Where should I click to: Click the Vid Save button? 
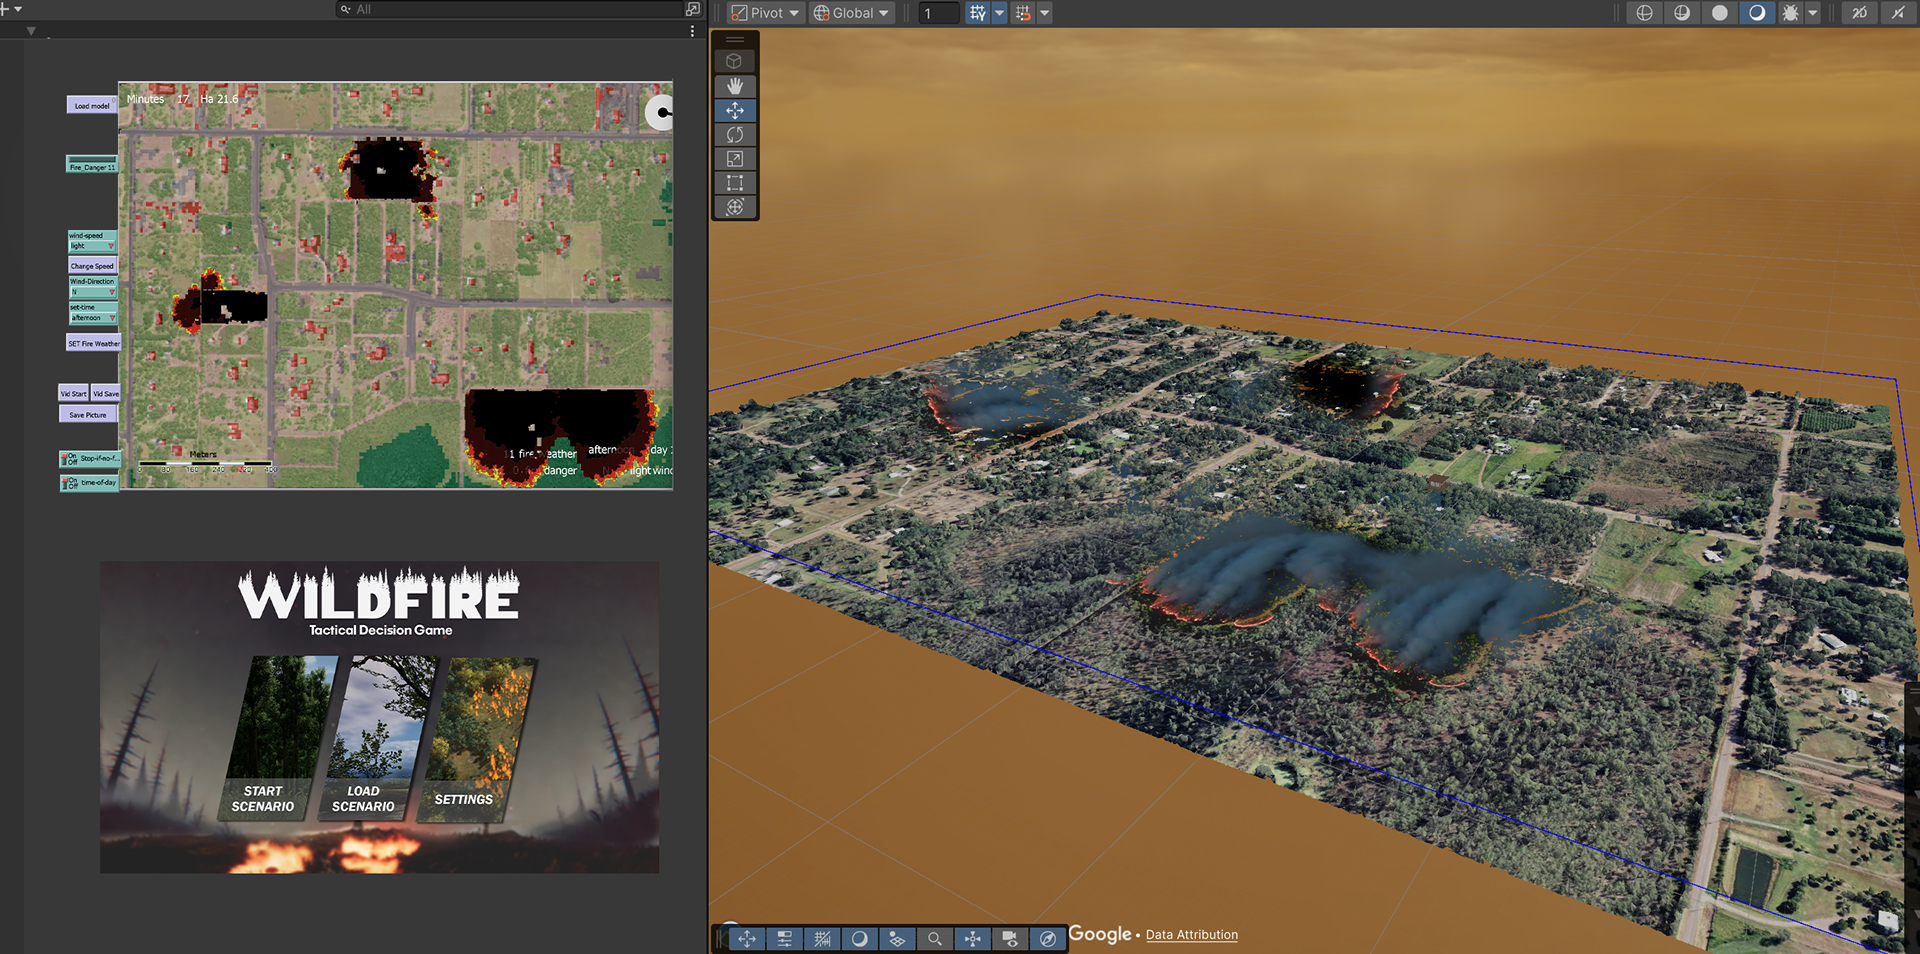click(105, 393)
